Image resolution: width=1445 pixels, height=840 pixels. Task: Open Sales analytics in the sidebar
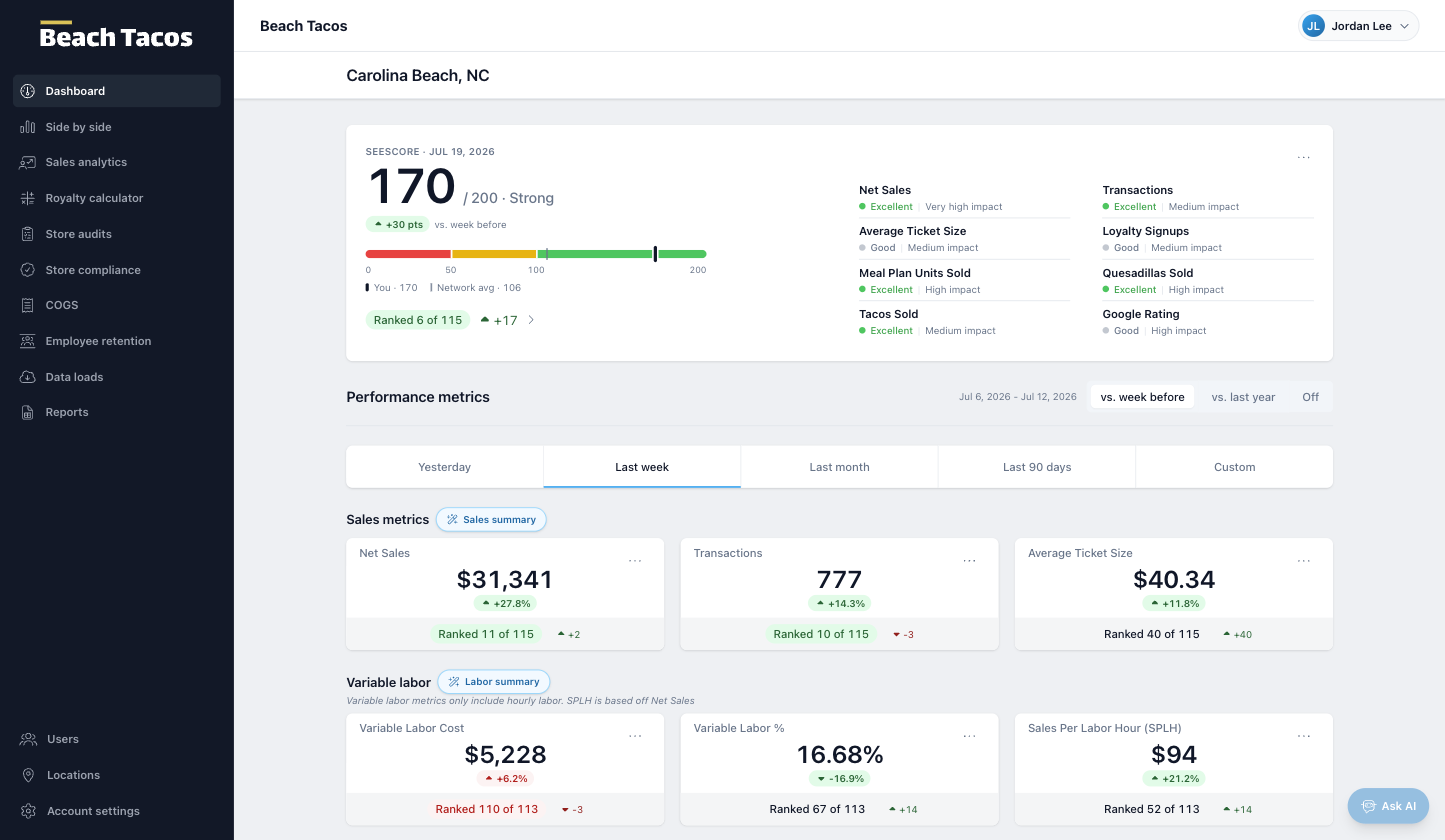pyautogui.click(x=117, y=162)
